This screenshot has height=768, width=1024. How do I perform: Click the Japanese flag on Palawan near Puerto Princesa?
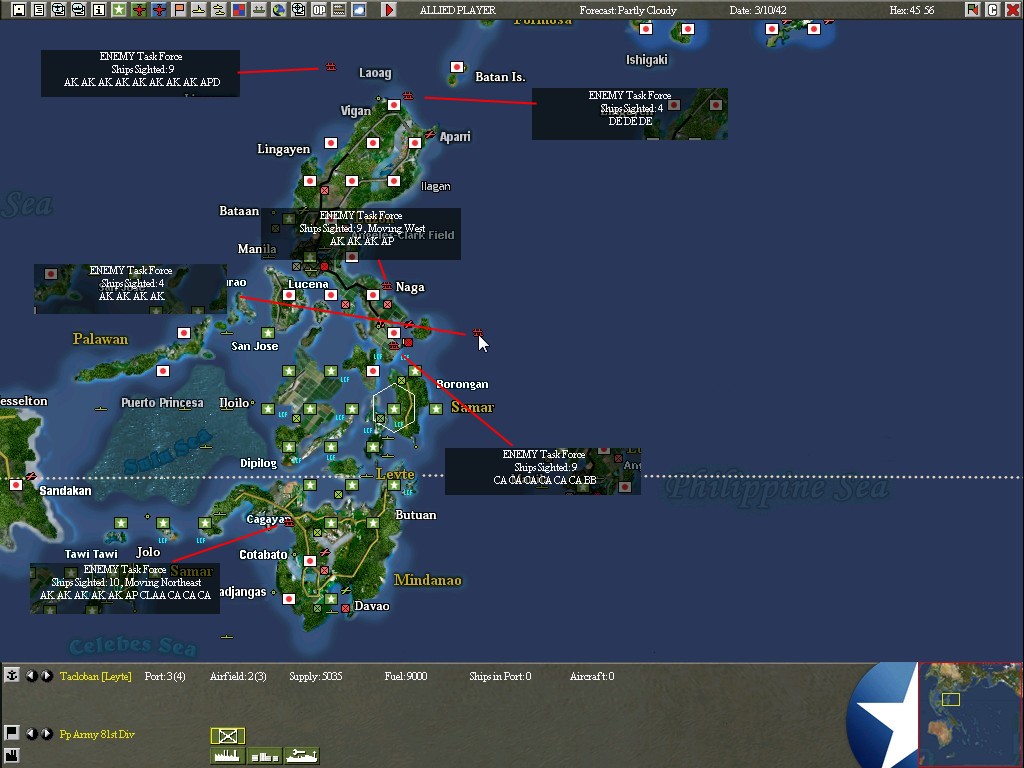coord(163,371)
